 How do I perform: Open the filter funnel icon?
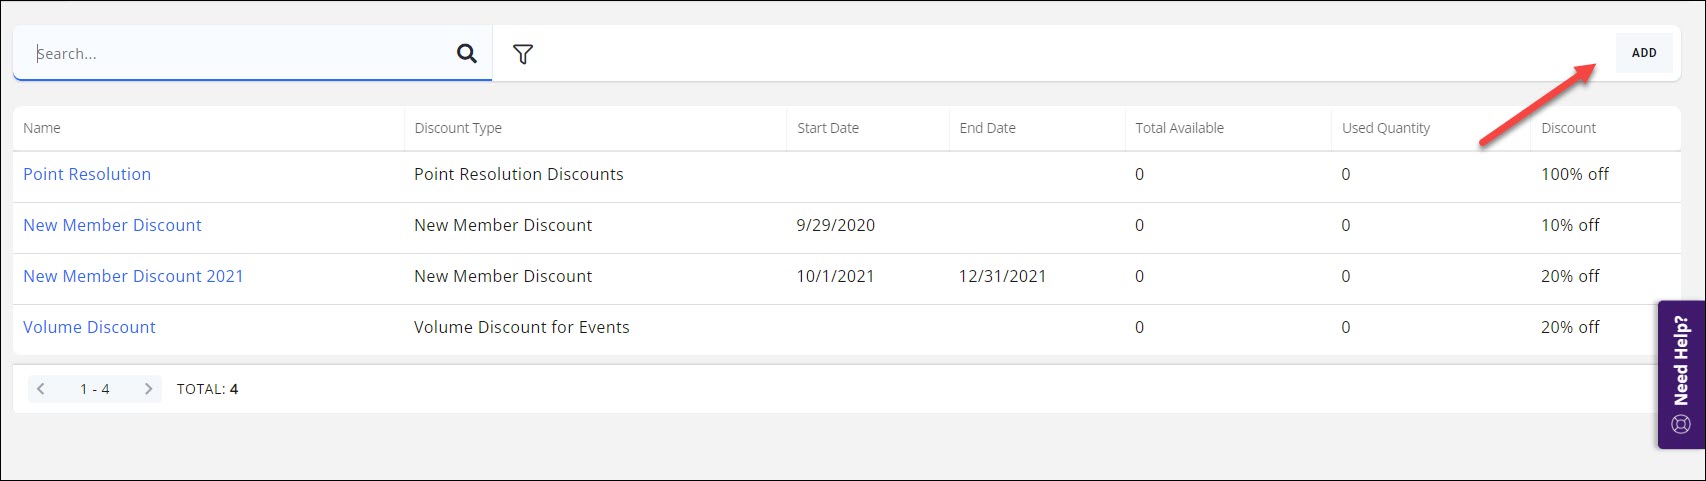pos(522,54)
